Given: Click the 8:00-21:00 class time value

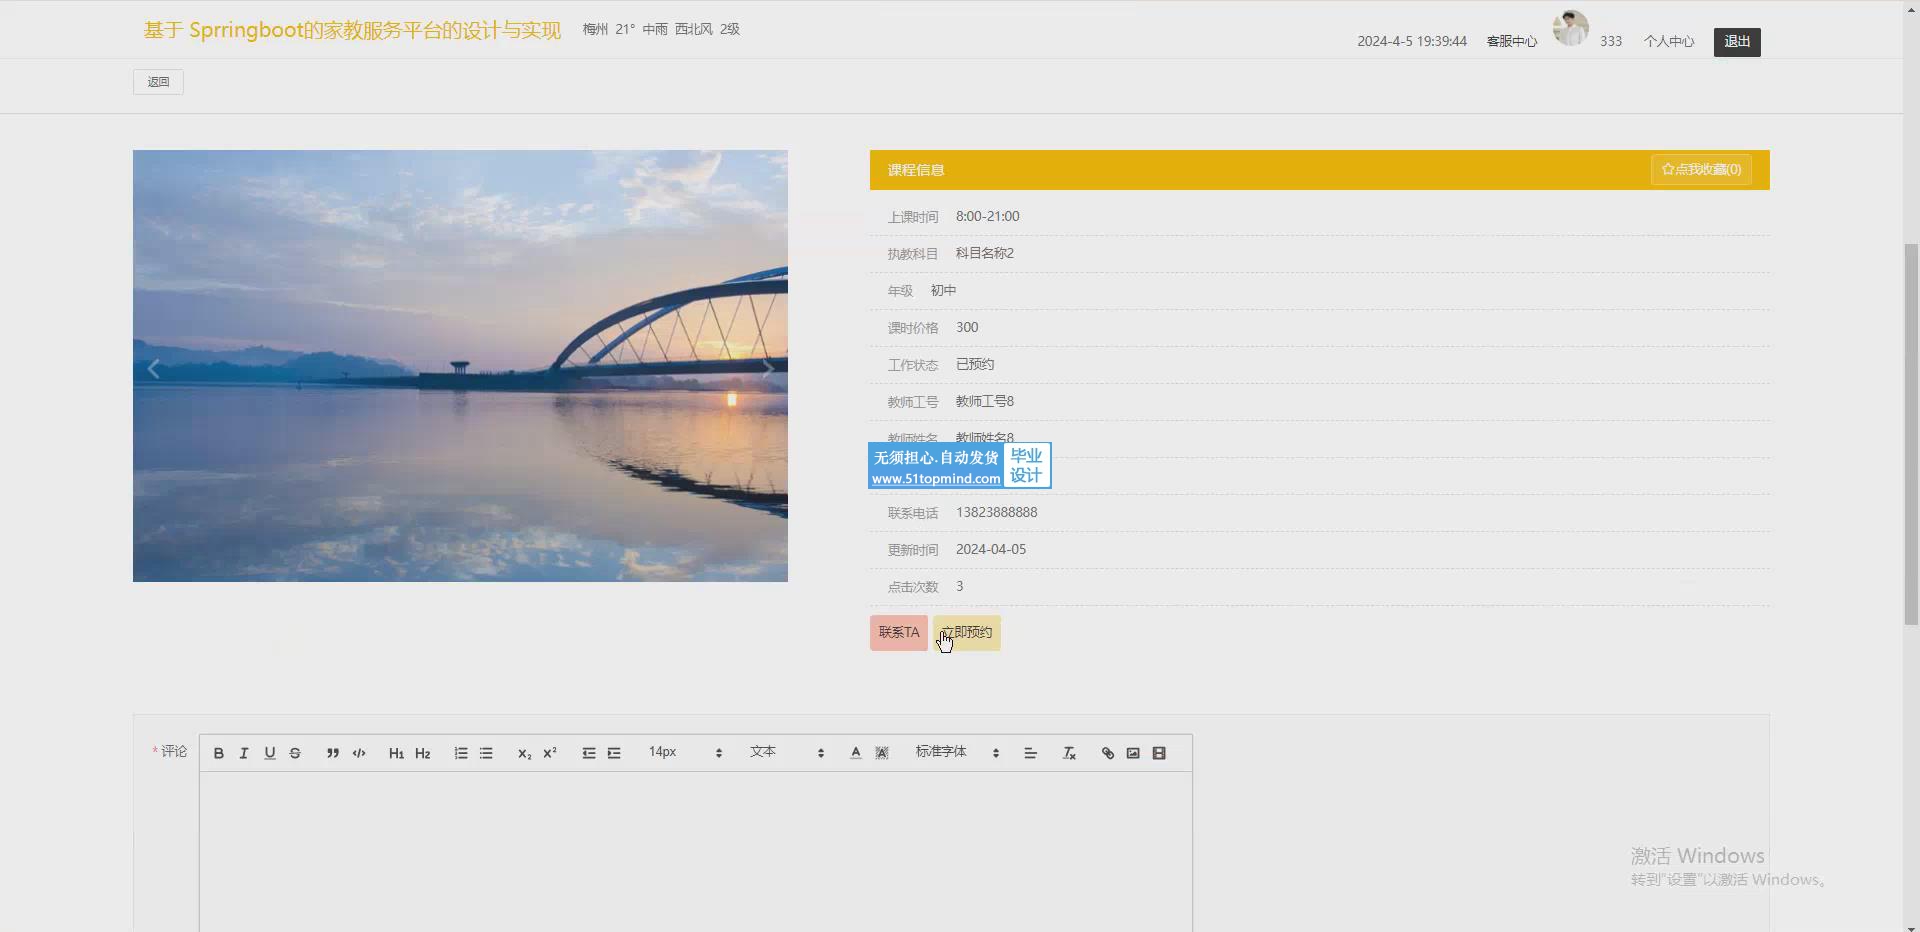Looking at the screenshot, I should click(988, 216).
